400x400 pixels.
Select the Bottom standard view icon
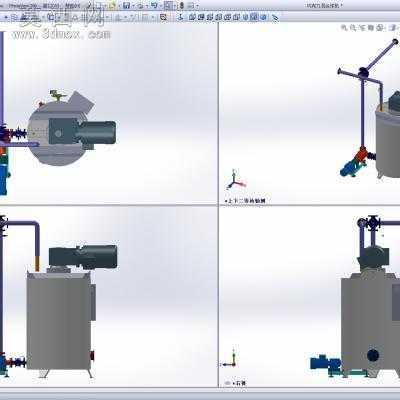point(236,17)
